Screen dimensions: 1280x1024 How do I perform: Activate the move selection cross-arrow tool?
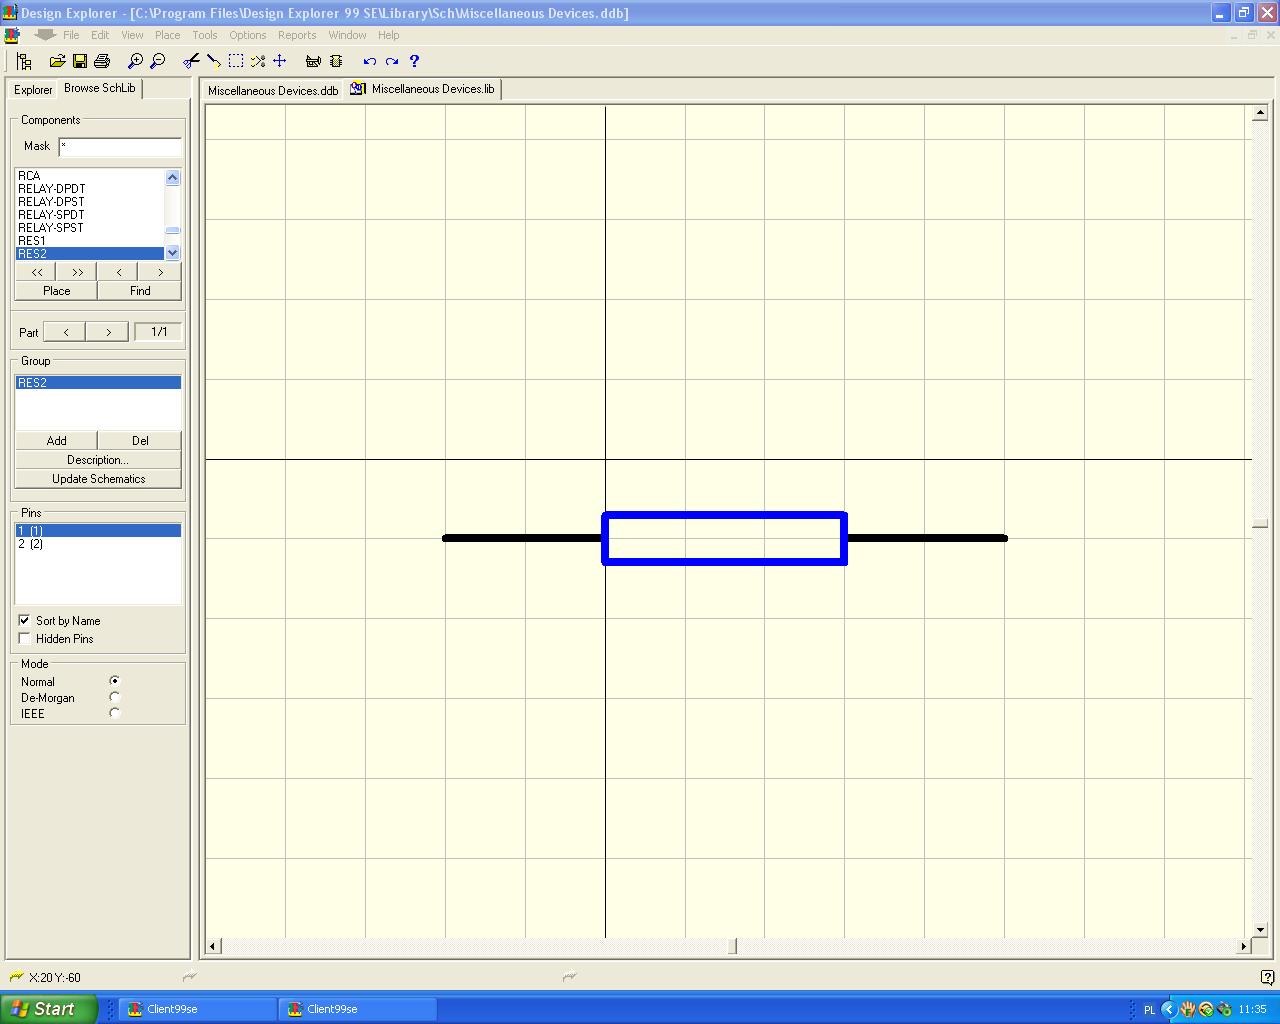click(280, 61)
